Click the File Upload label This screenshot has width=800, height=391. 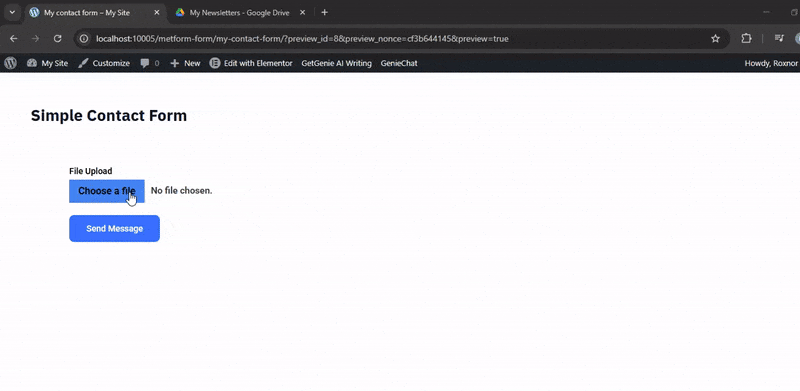(91, 171)
